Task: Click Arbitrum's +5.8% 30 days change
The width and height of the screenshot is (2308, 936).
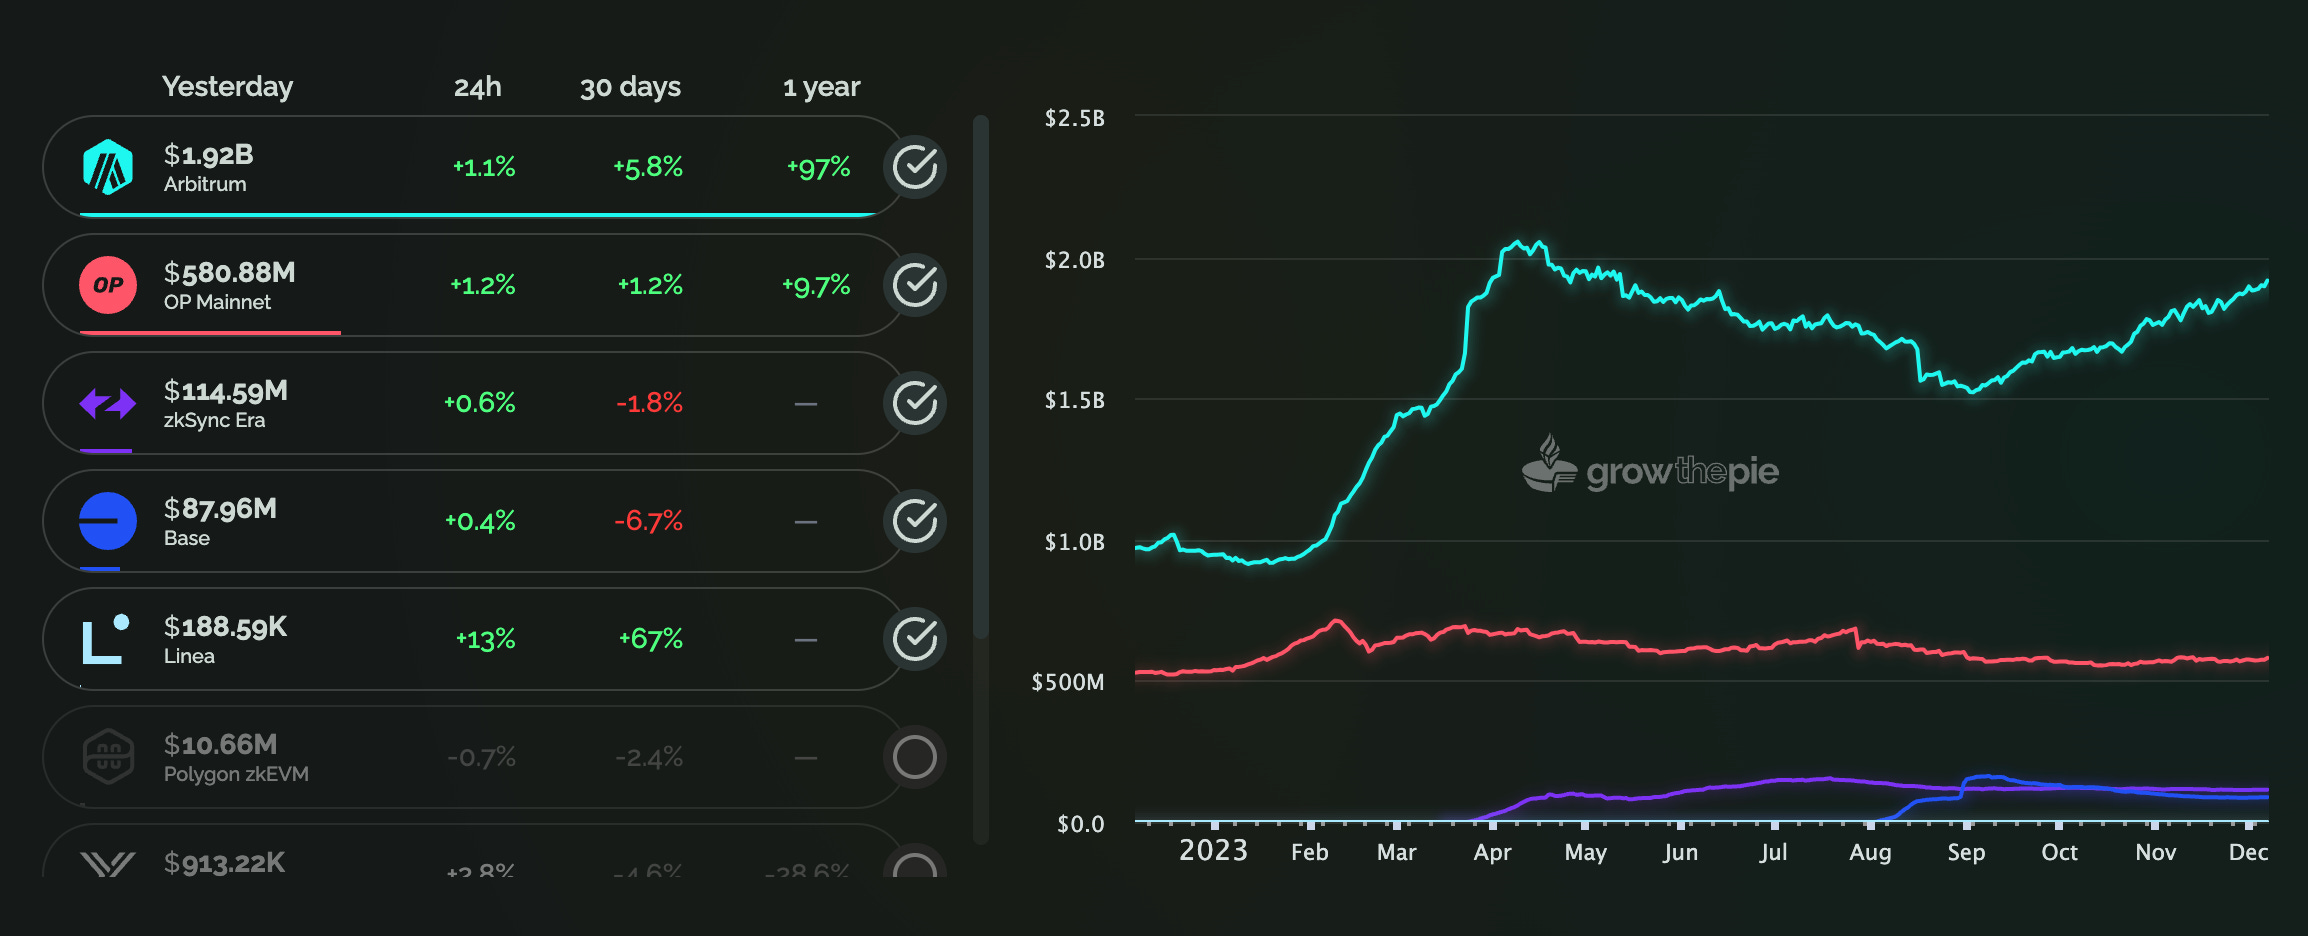Action: pyautogui.click(x=648, y=167)
